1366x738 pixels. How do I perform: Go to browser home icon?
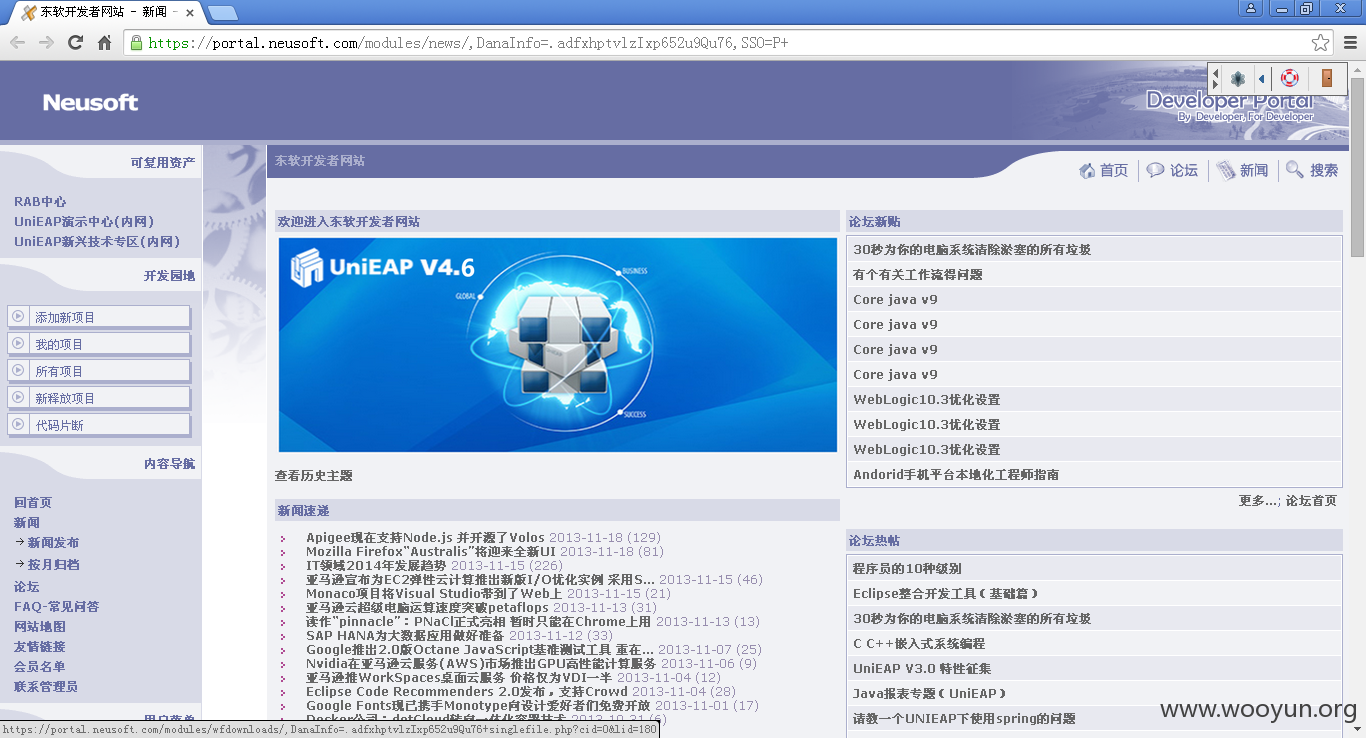tap(104, 43)
